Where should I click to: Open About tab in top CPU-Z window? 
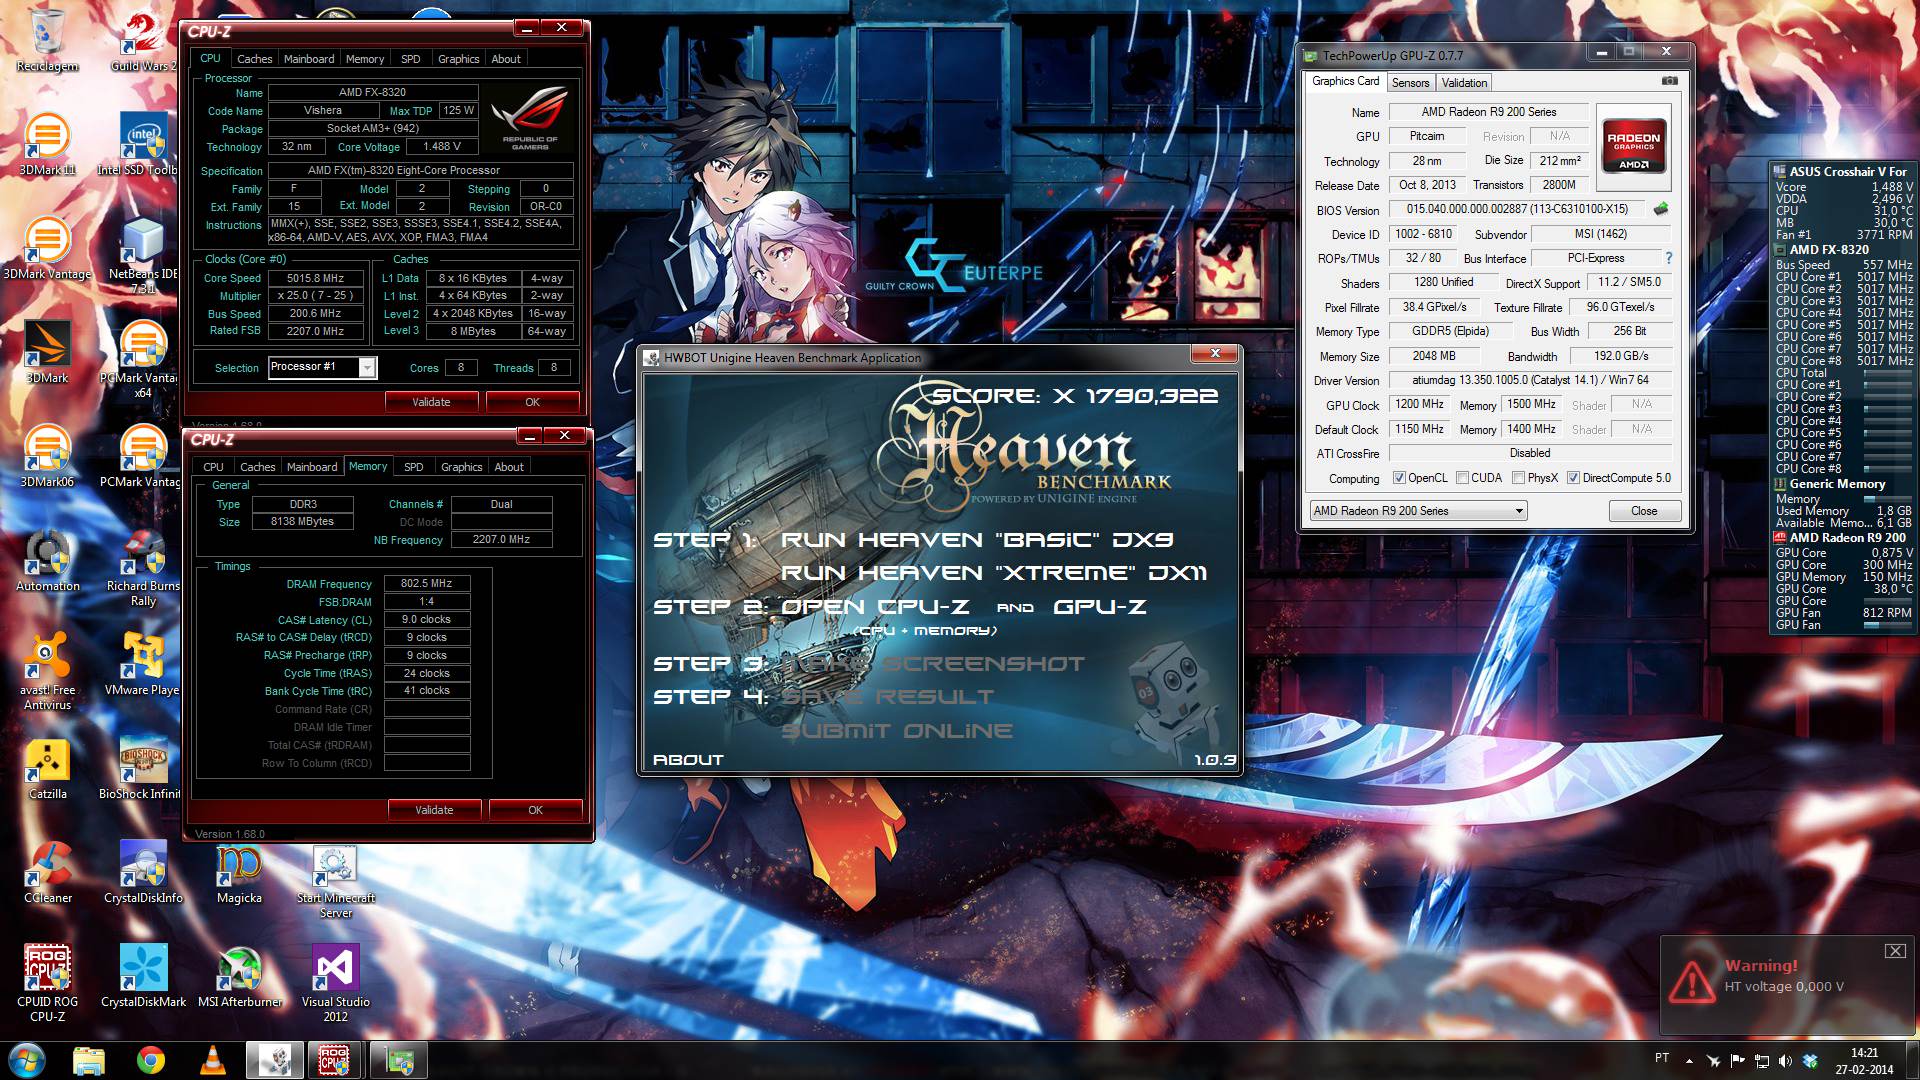506,59
